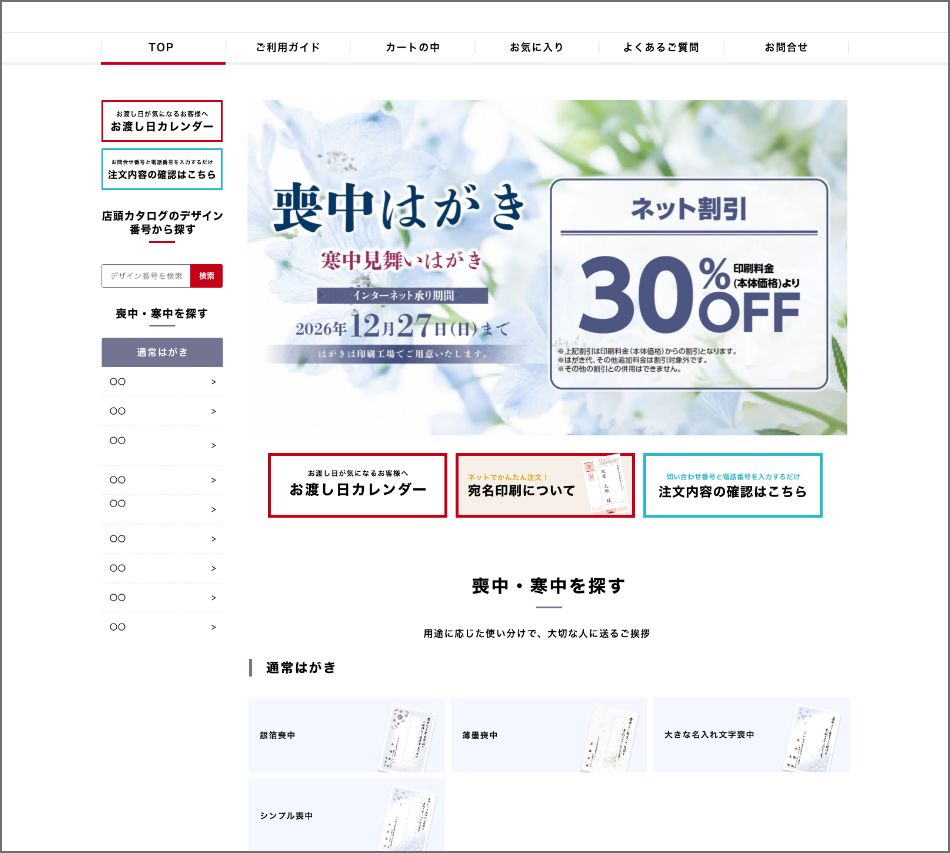Open the 喪中はがき 30% OFF hero banner
Screen dimensions: 950x853
tap(547, 267)
